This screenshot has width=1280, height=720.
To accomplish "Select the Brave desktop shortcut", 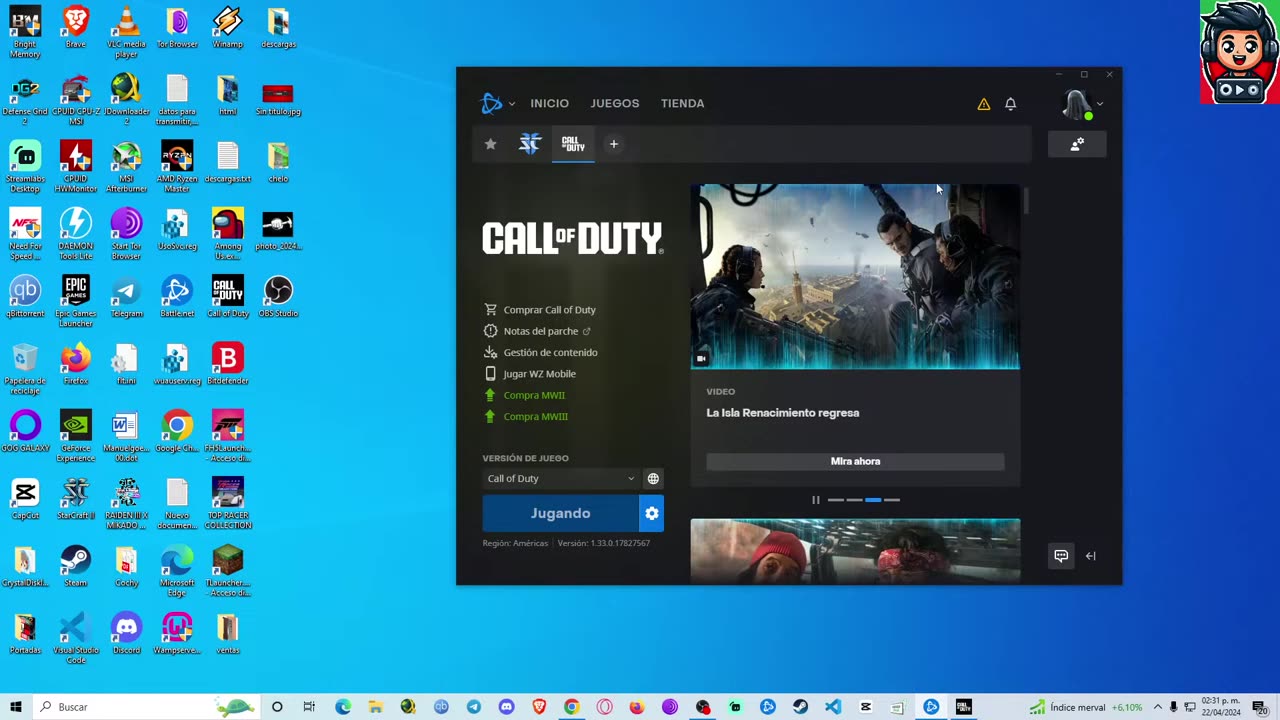I will click(x=76, y=28).
